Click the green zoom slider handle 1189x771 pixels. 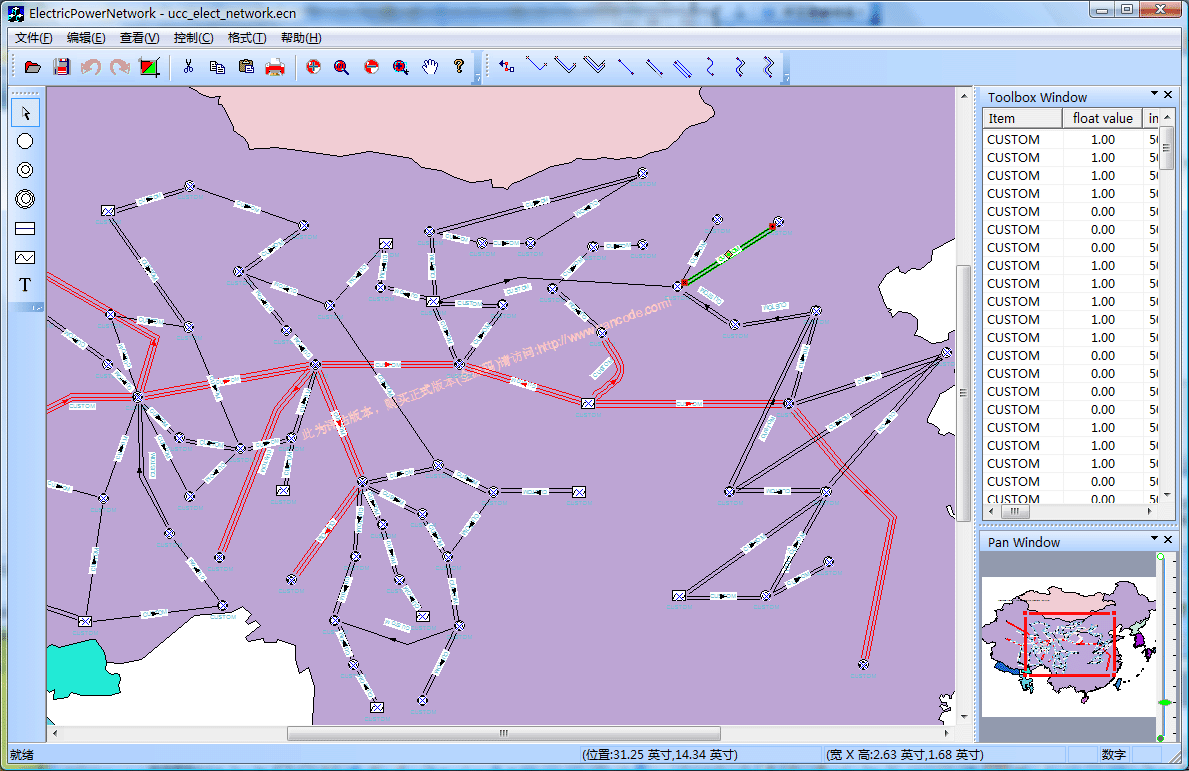tap(1165, 703)
